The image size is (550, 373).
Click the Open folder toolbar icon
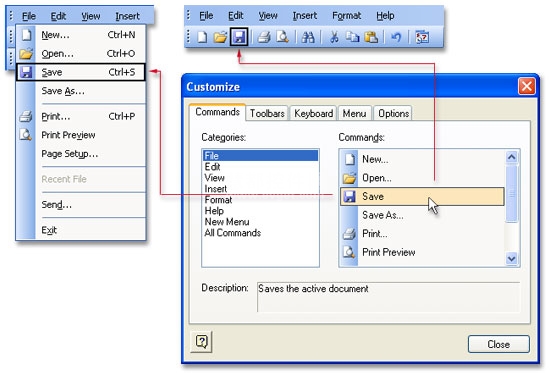tap(220, 37)
